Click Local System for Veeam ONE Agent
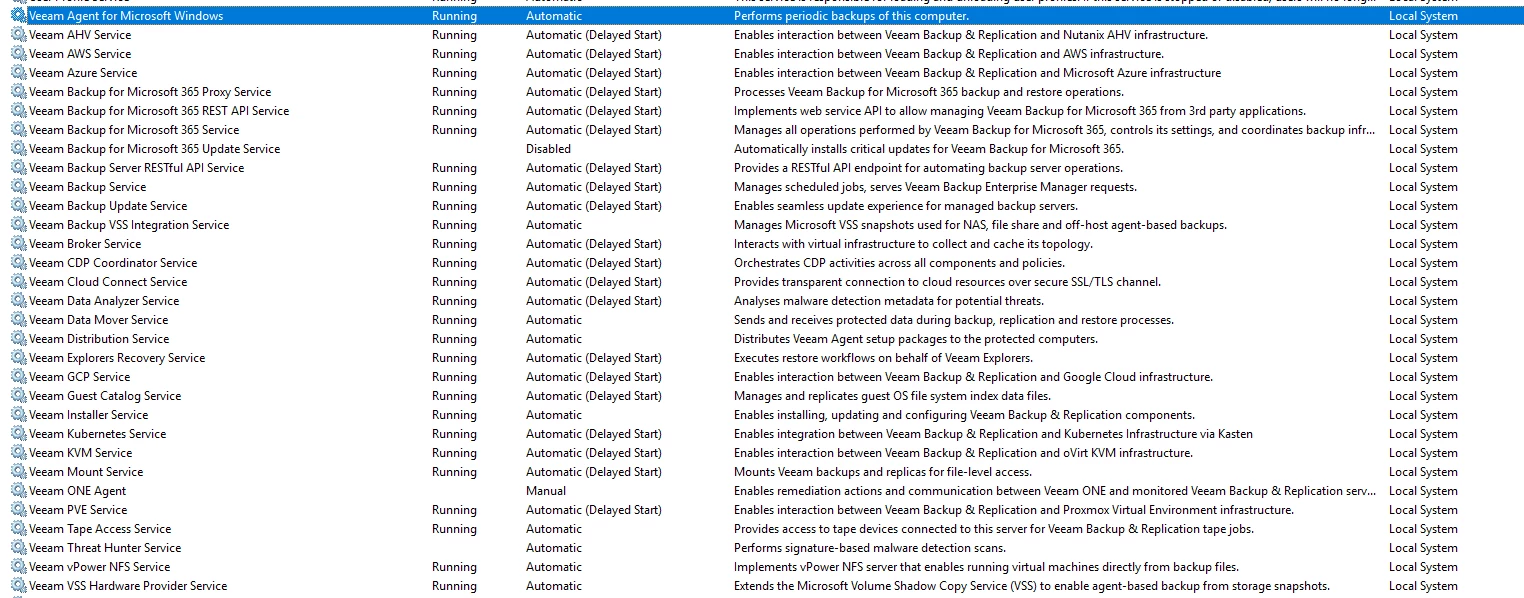 1423,491
